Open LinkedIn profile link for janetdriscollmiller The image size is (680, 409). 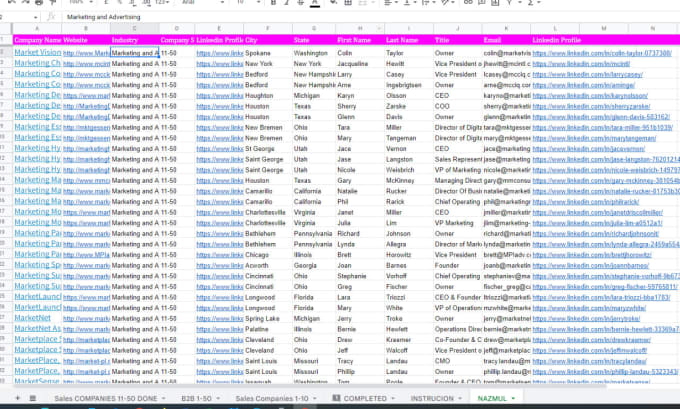pyautogui.click(x=598, y=212)
